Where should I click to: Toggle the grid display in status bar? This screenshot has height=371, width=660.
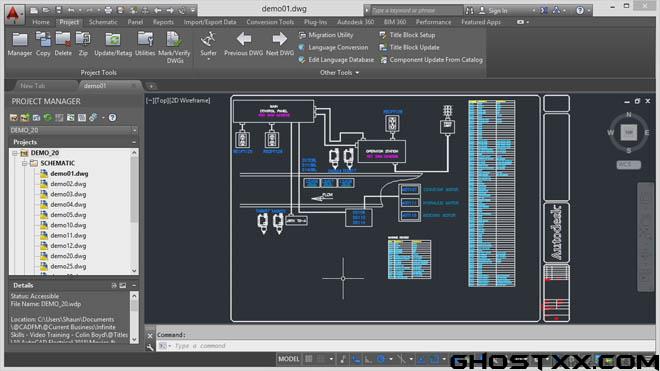click(309, 359)
